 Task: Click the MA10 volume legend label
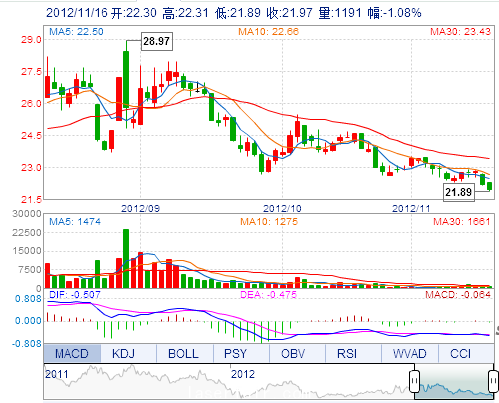[x=269, y=222]
